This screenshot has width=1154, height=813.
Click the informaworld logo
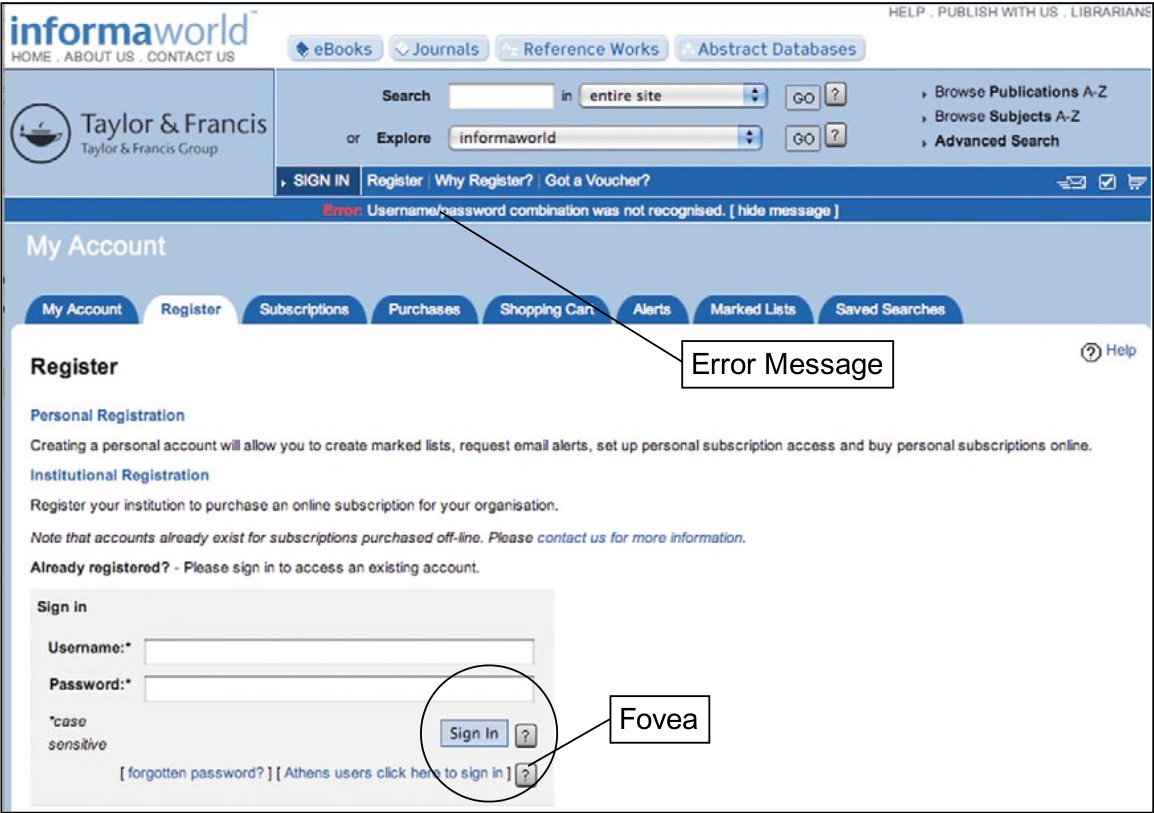point(131,30)
